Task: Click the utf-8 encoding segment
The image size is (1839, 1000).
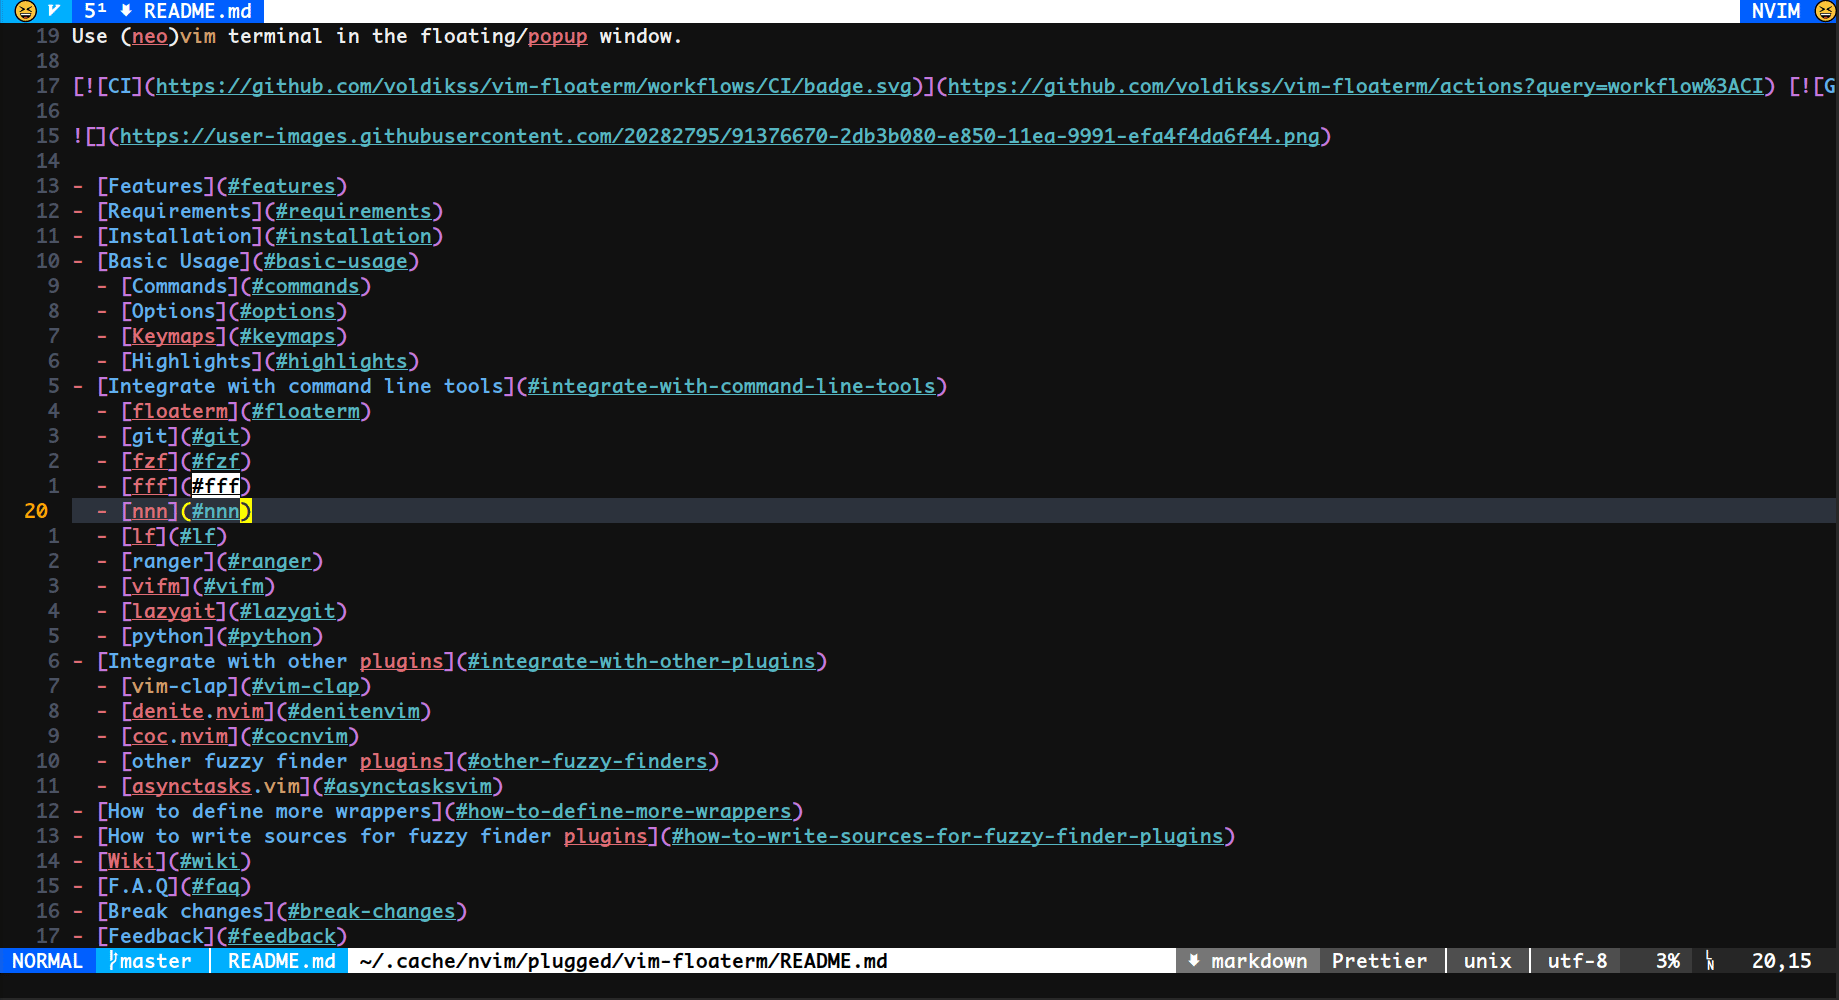Action: (1577, 961)
